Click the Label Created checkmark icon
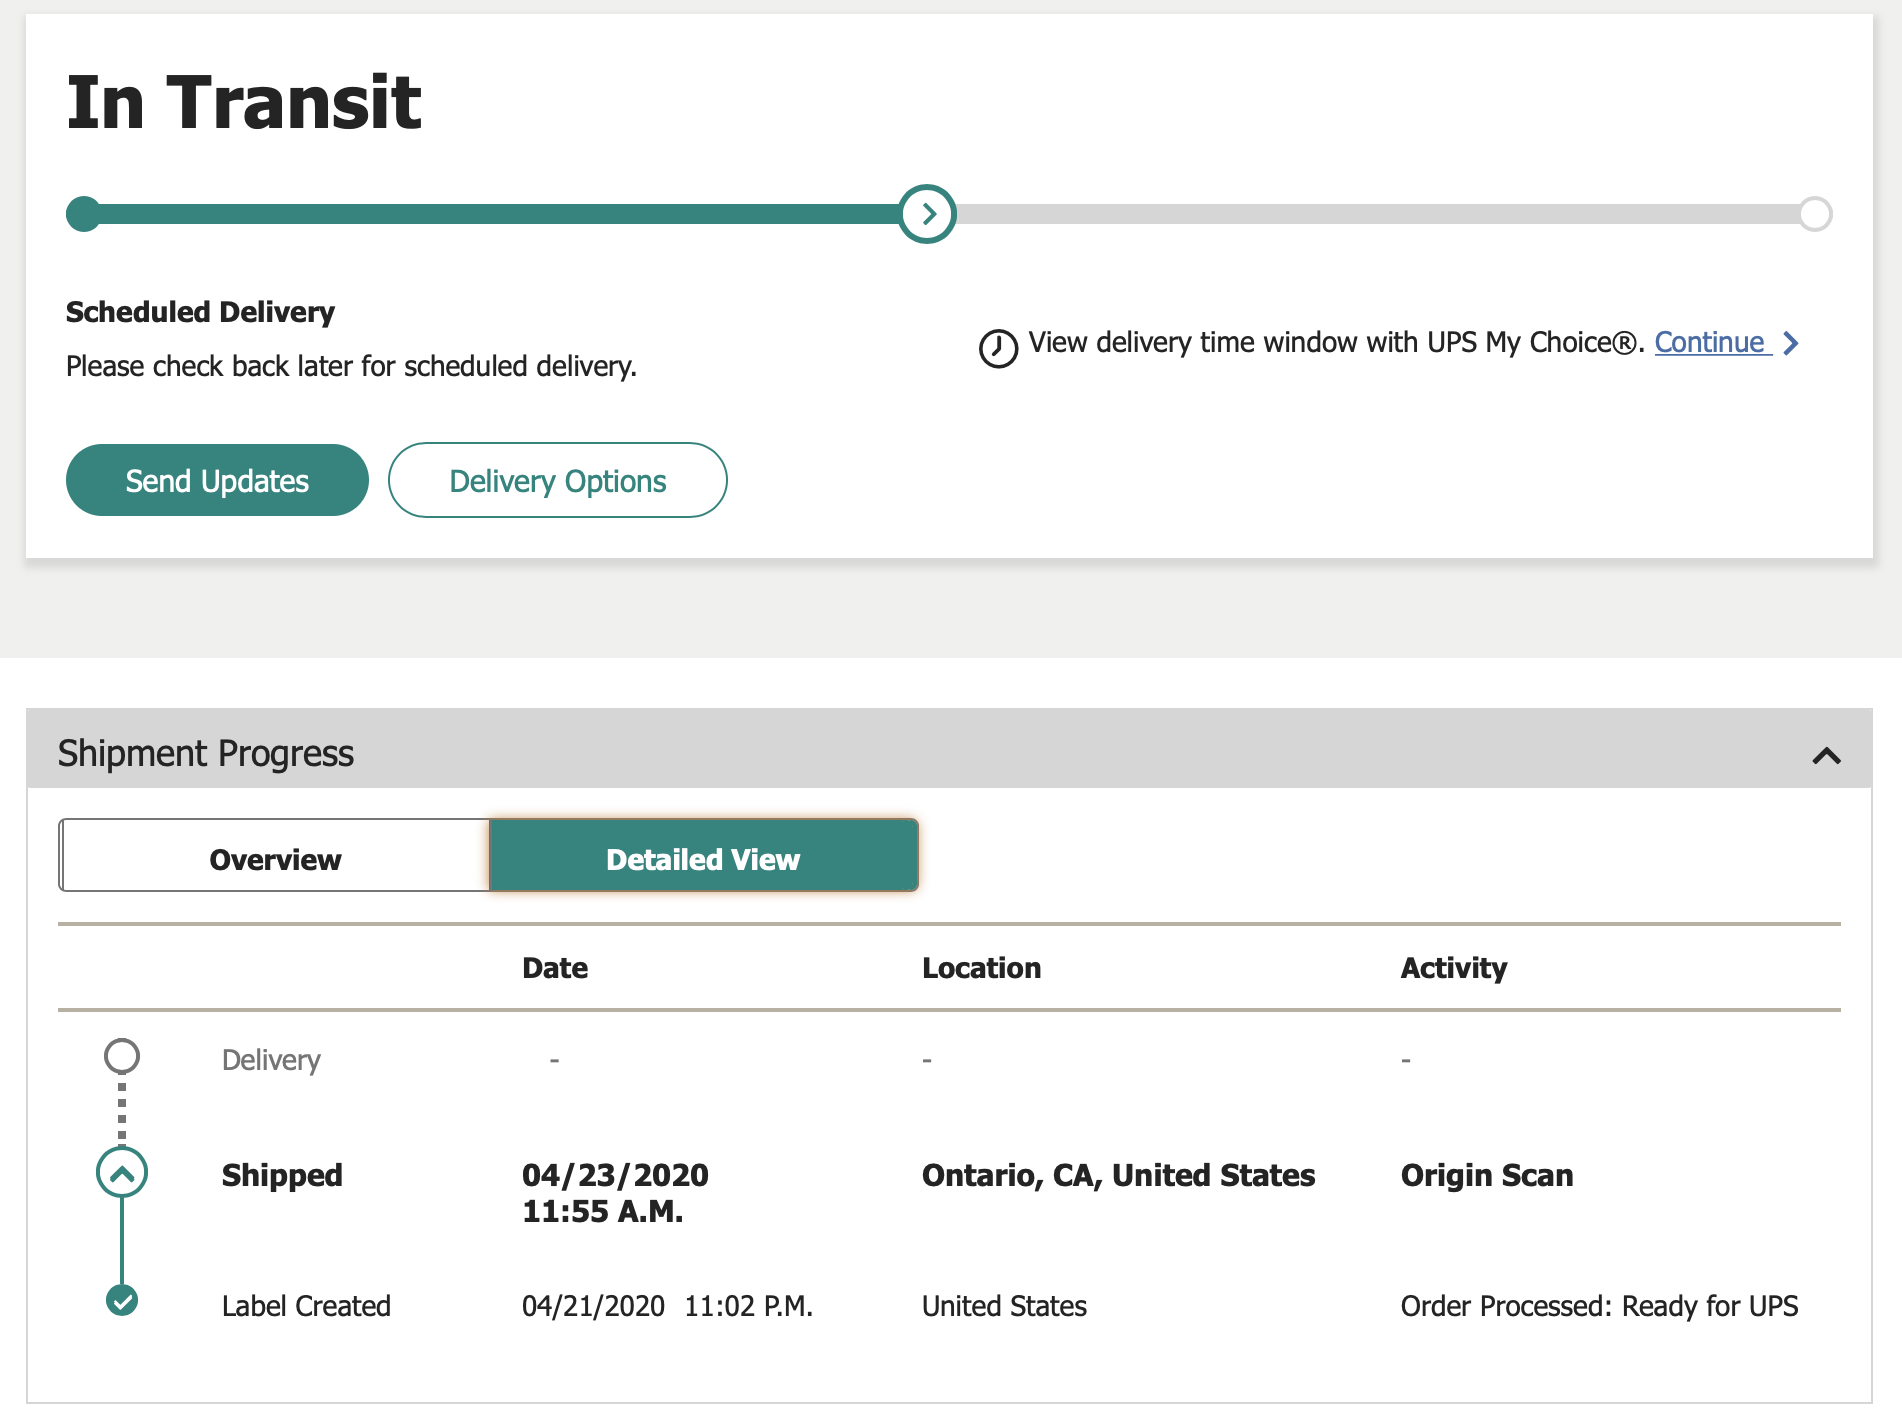 click(x=122, y=1300)
